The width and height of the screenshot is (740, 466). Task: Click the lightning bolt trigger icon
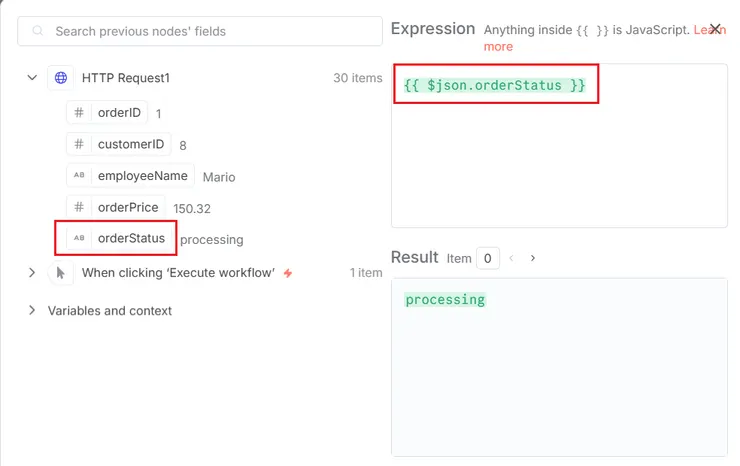coord(288,273)
